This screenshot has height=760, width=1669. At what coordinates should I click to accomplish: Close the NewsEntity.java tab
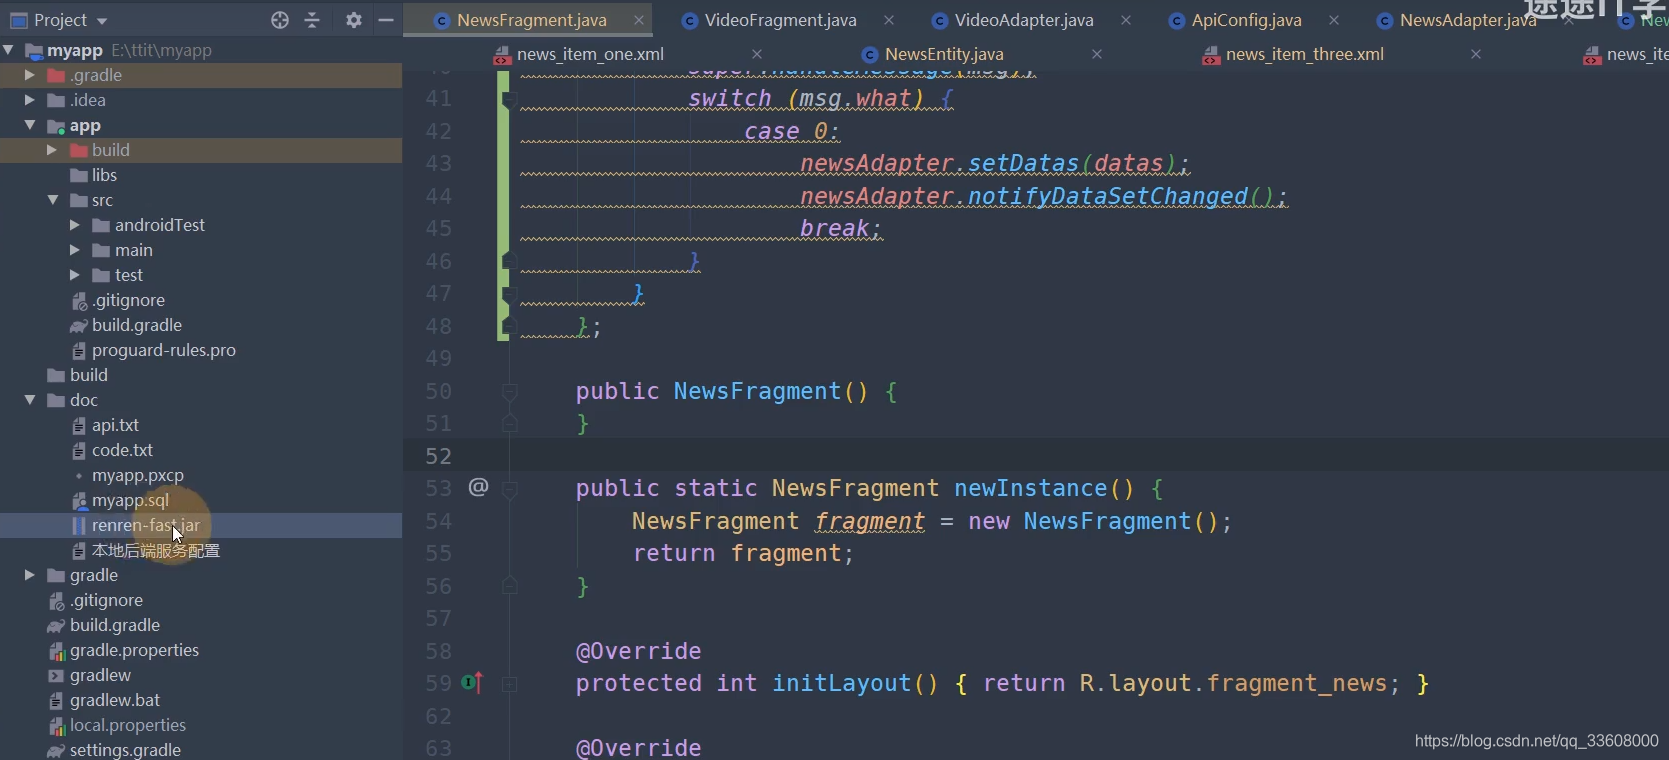tap(1097, 54)
